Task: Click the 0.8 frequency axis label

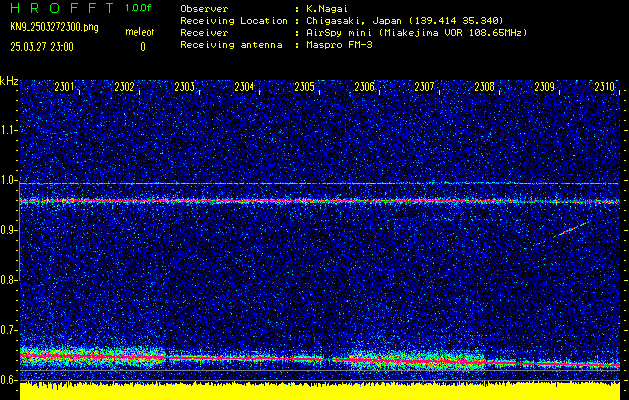Action: tap(7, 280)
